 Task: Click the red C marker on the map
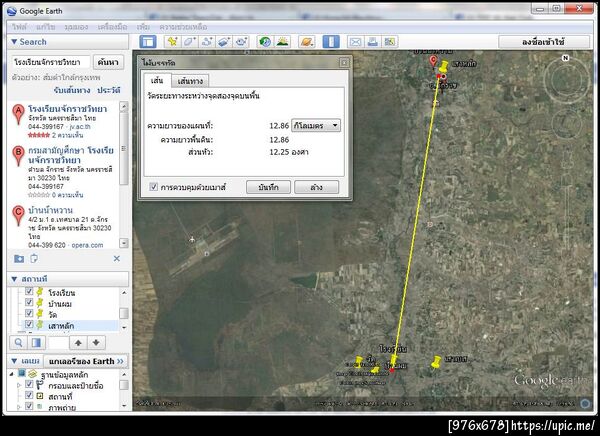click(x=433, y=61)
